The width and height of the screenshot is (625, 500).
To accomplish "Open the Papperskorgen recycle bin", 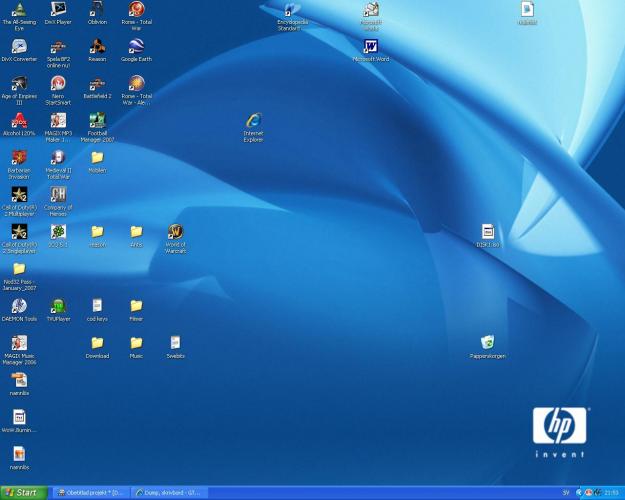I will [487, 343].
